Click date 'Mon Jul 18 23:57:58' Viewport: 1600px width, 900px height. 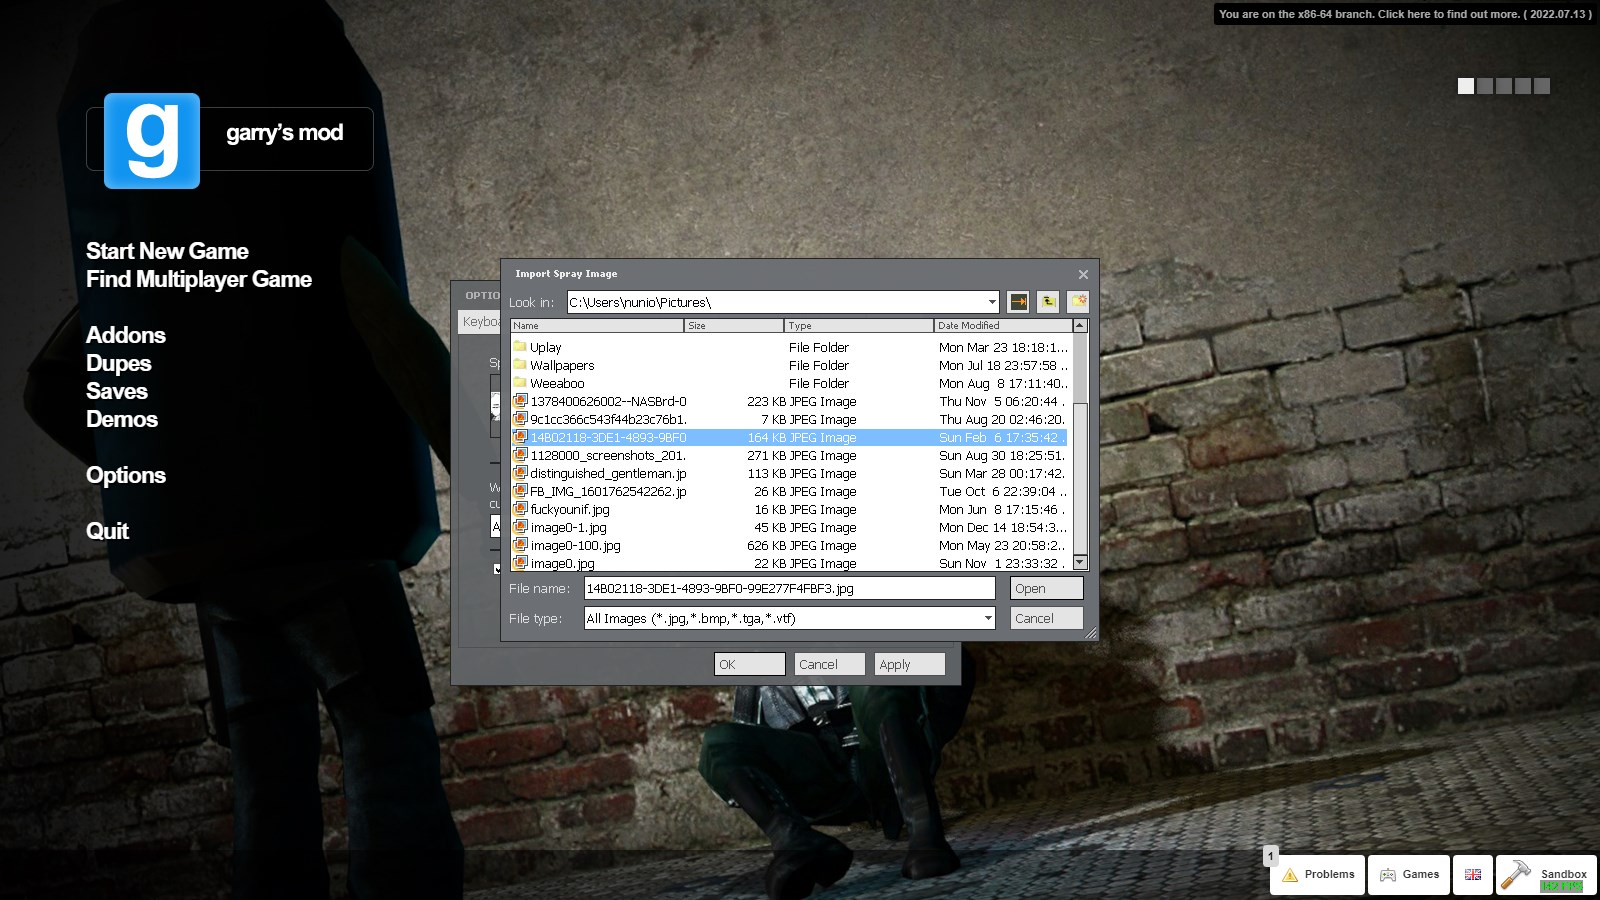1003,365
